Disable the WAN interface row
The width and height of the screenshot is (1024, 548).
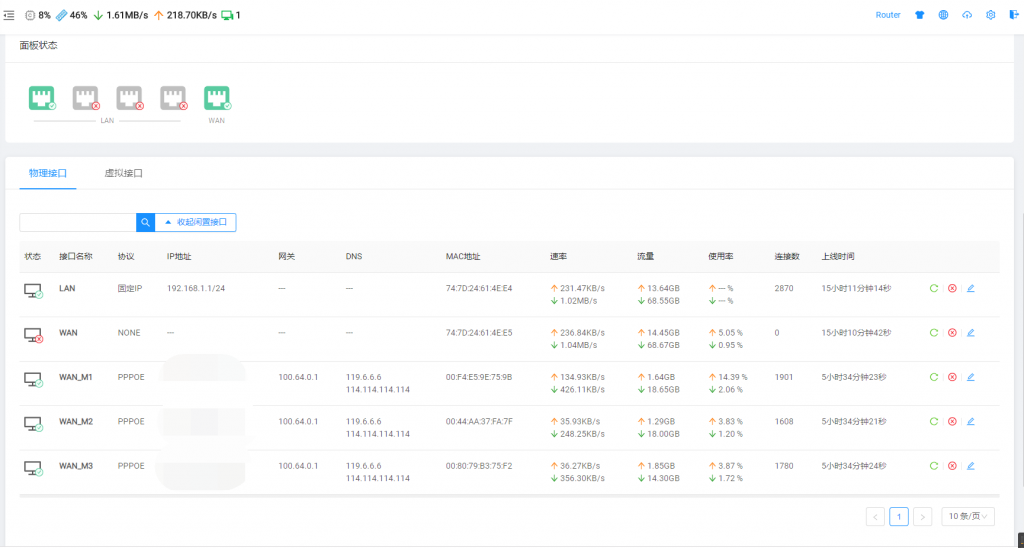tap(952, 332)
